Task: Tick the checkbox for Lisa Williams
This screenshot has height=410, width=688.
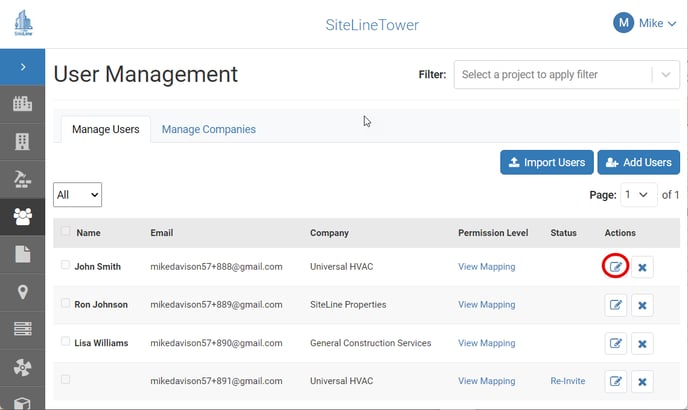Action: (x=65, y=341)
